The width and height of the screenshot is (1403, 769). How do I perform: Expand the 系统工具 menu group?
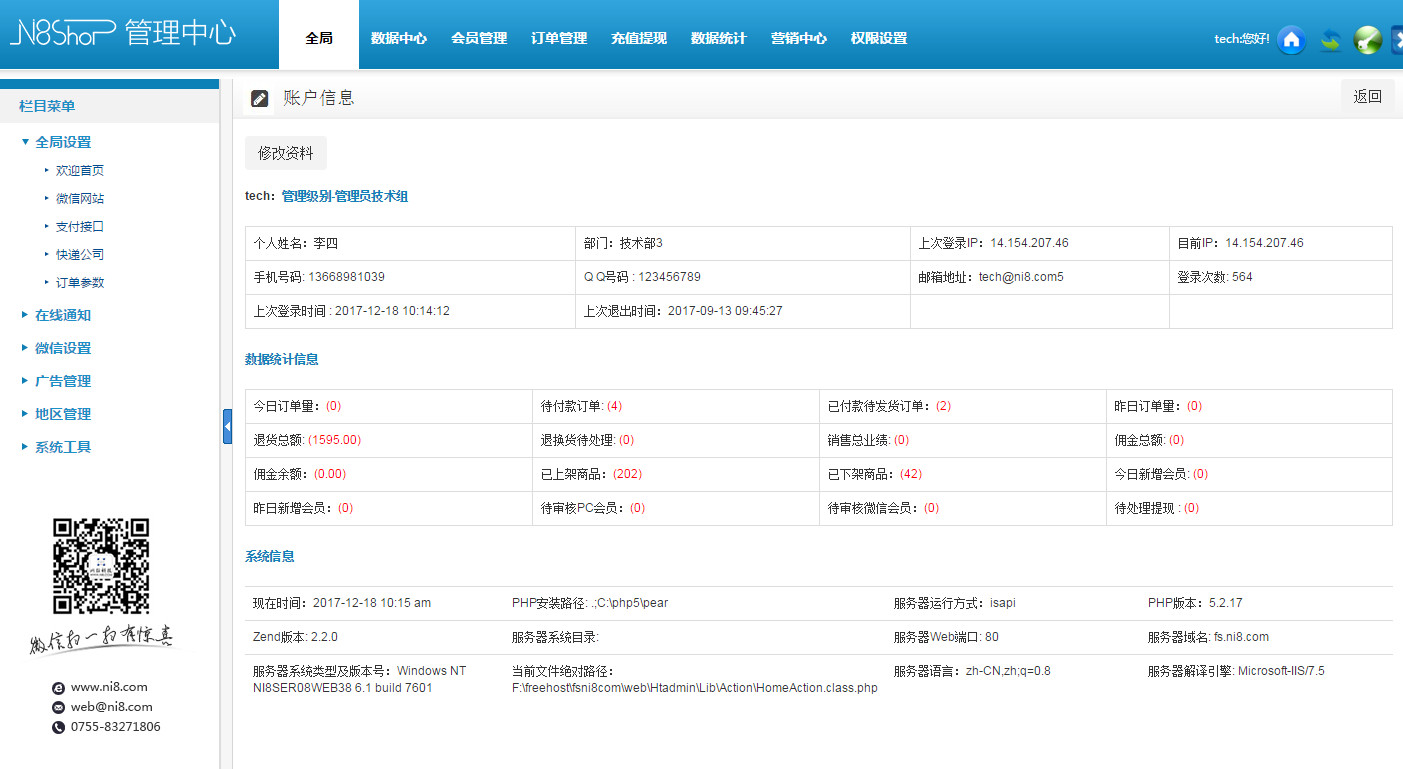(x=62, y=447)
